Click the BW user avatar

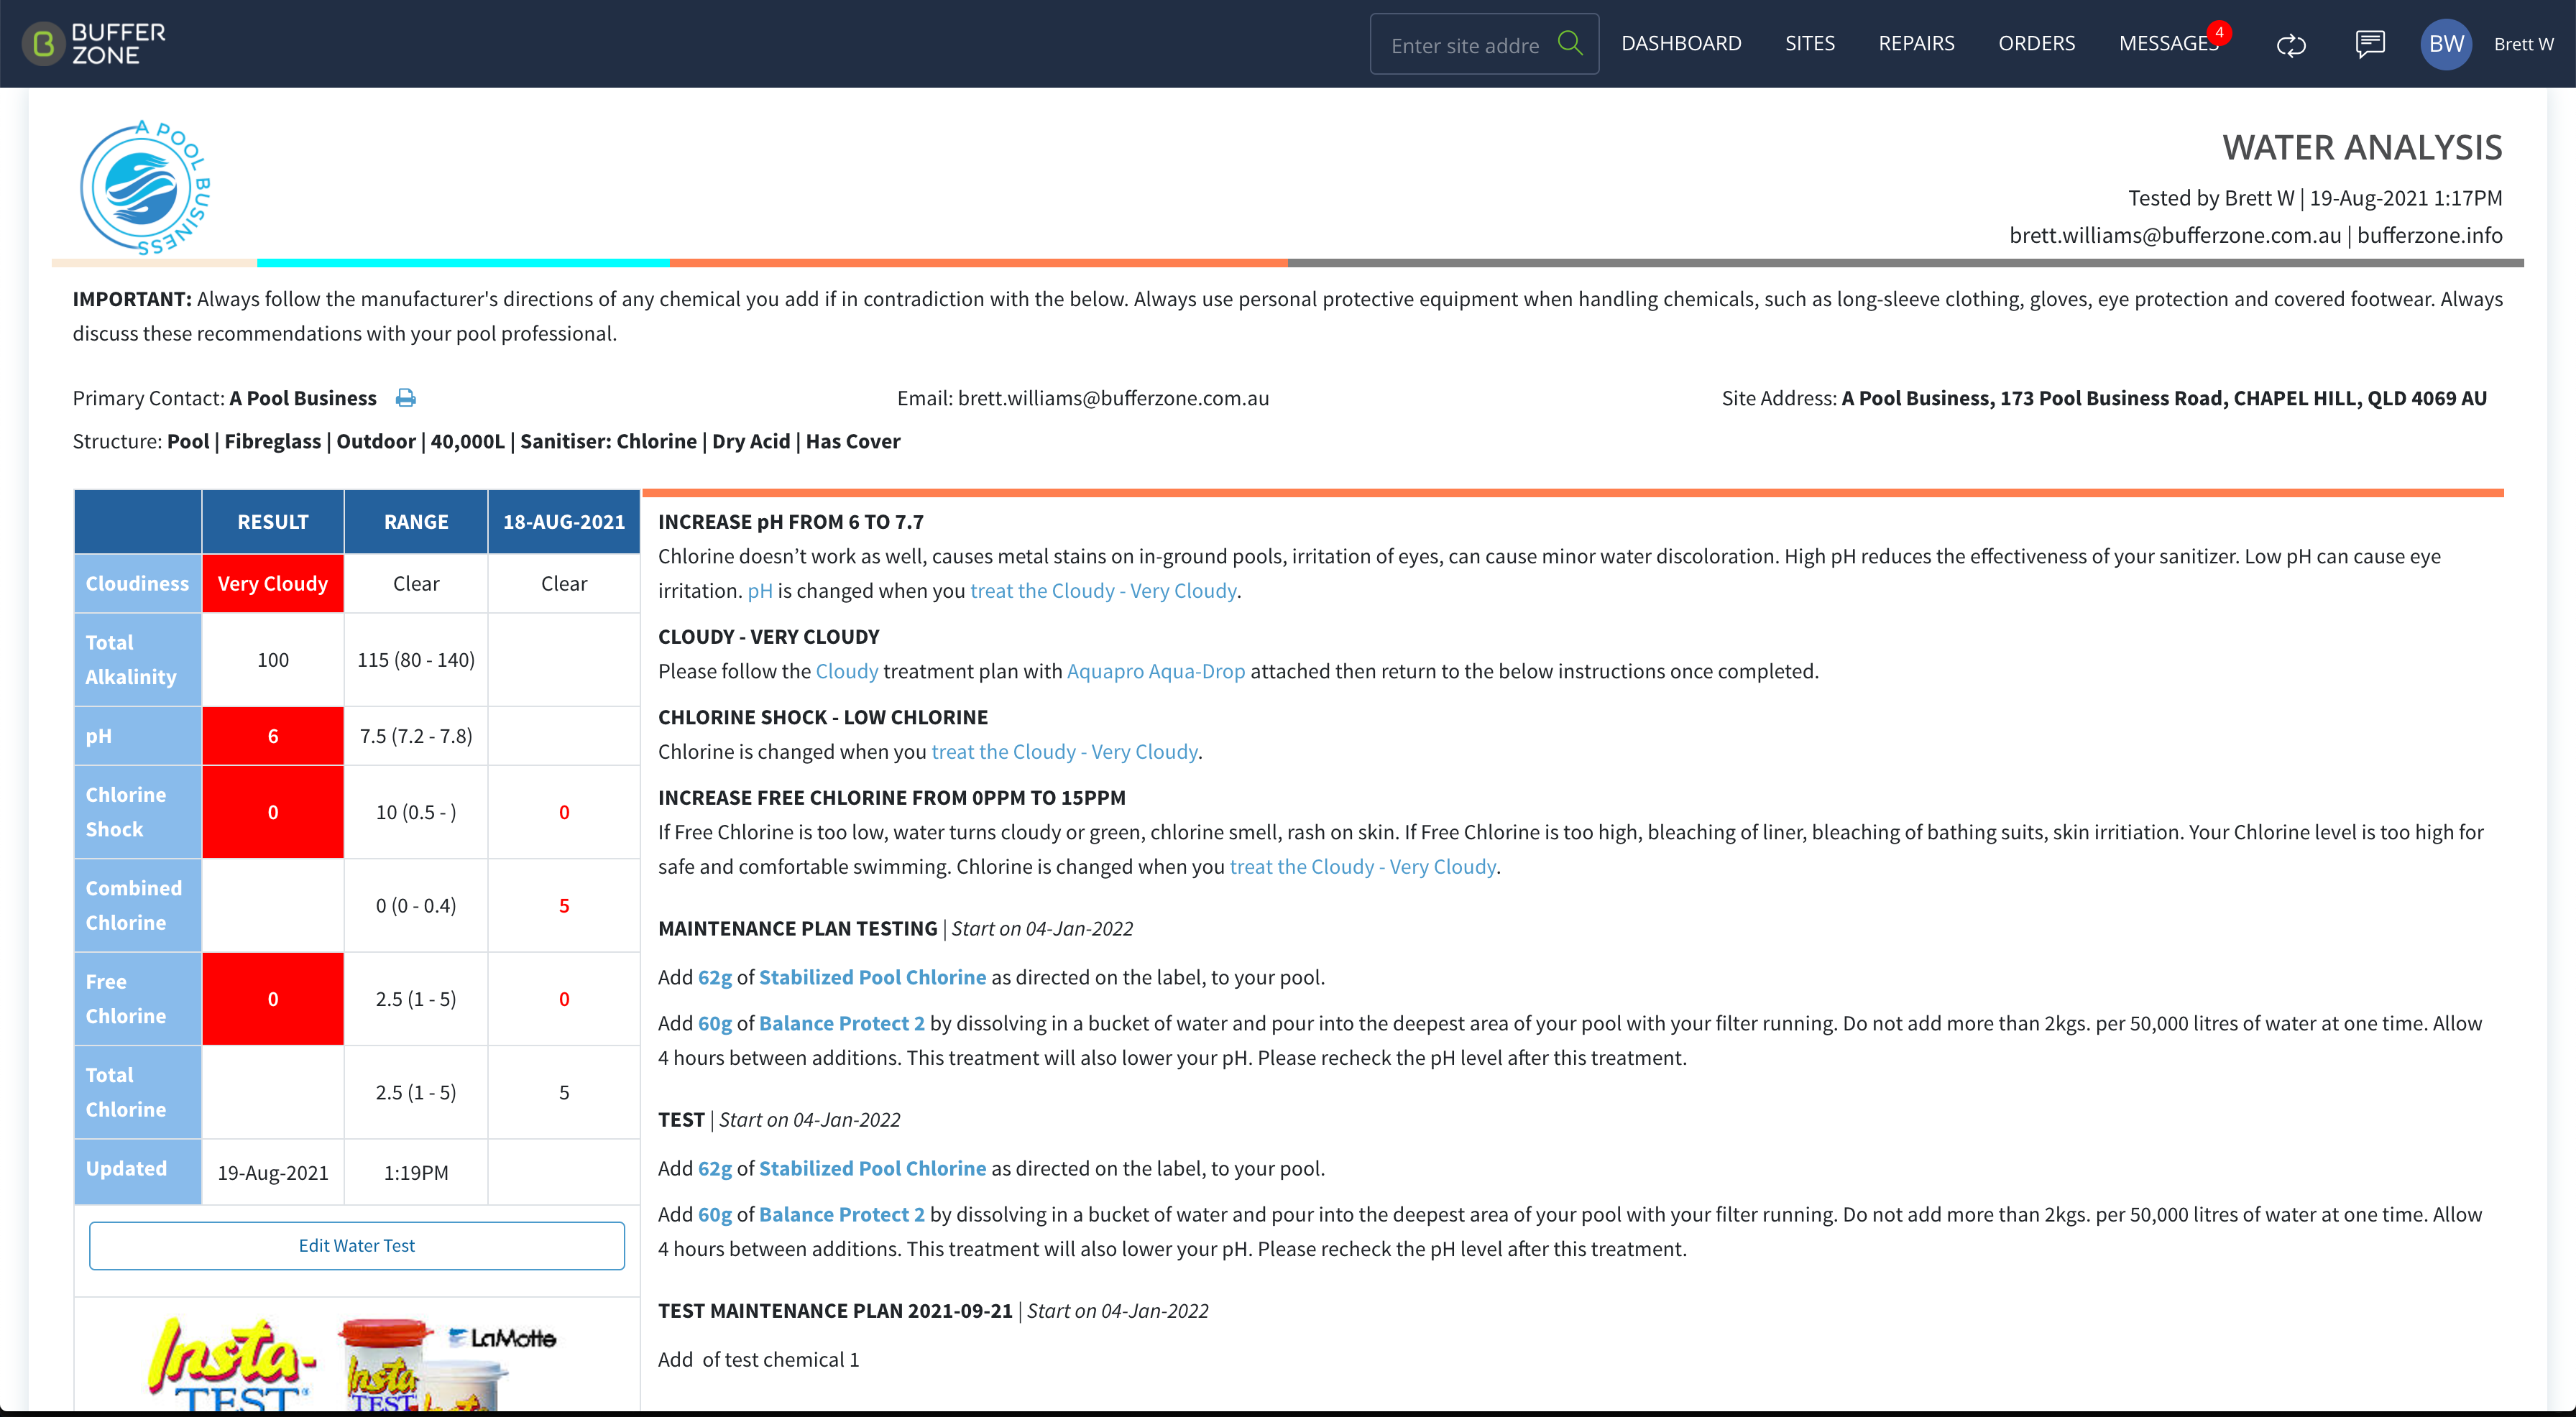[2446, 44]
